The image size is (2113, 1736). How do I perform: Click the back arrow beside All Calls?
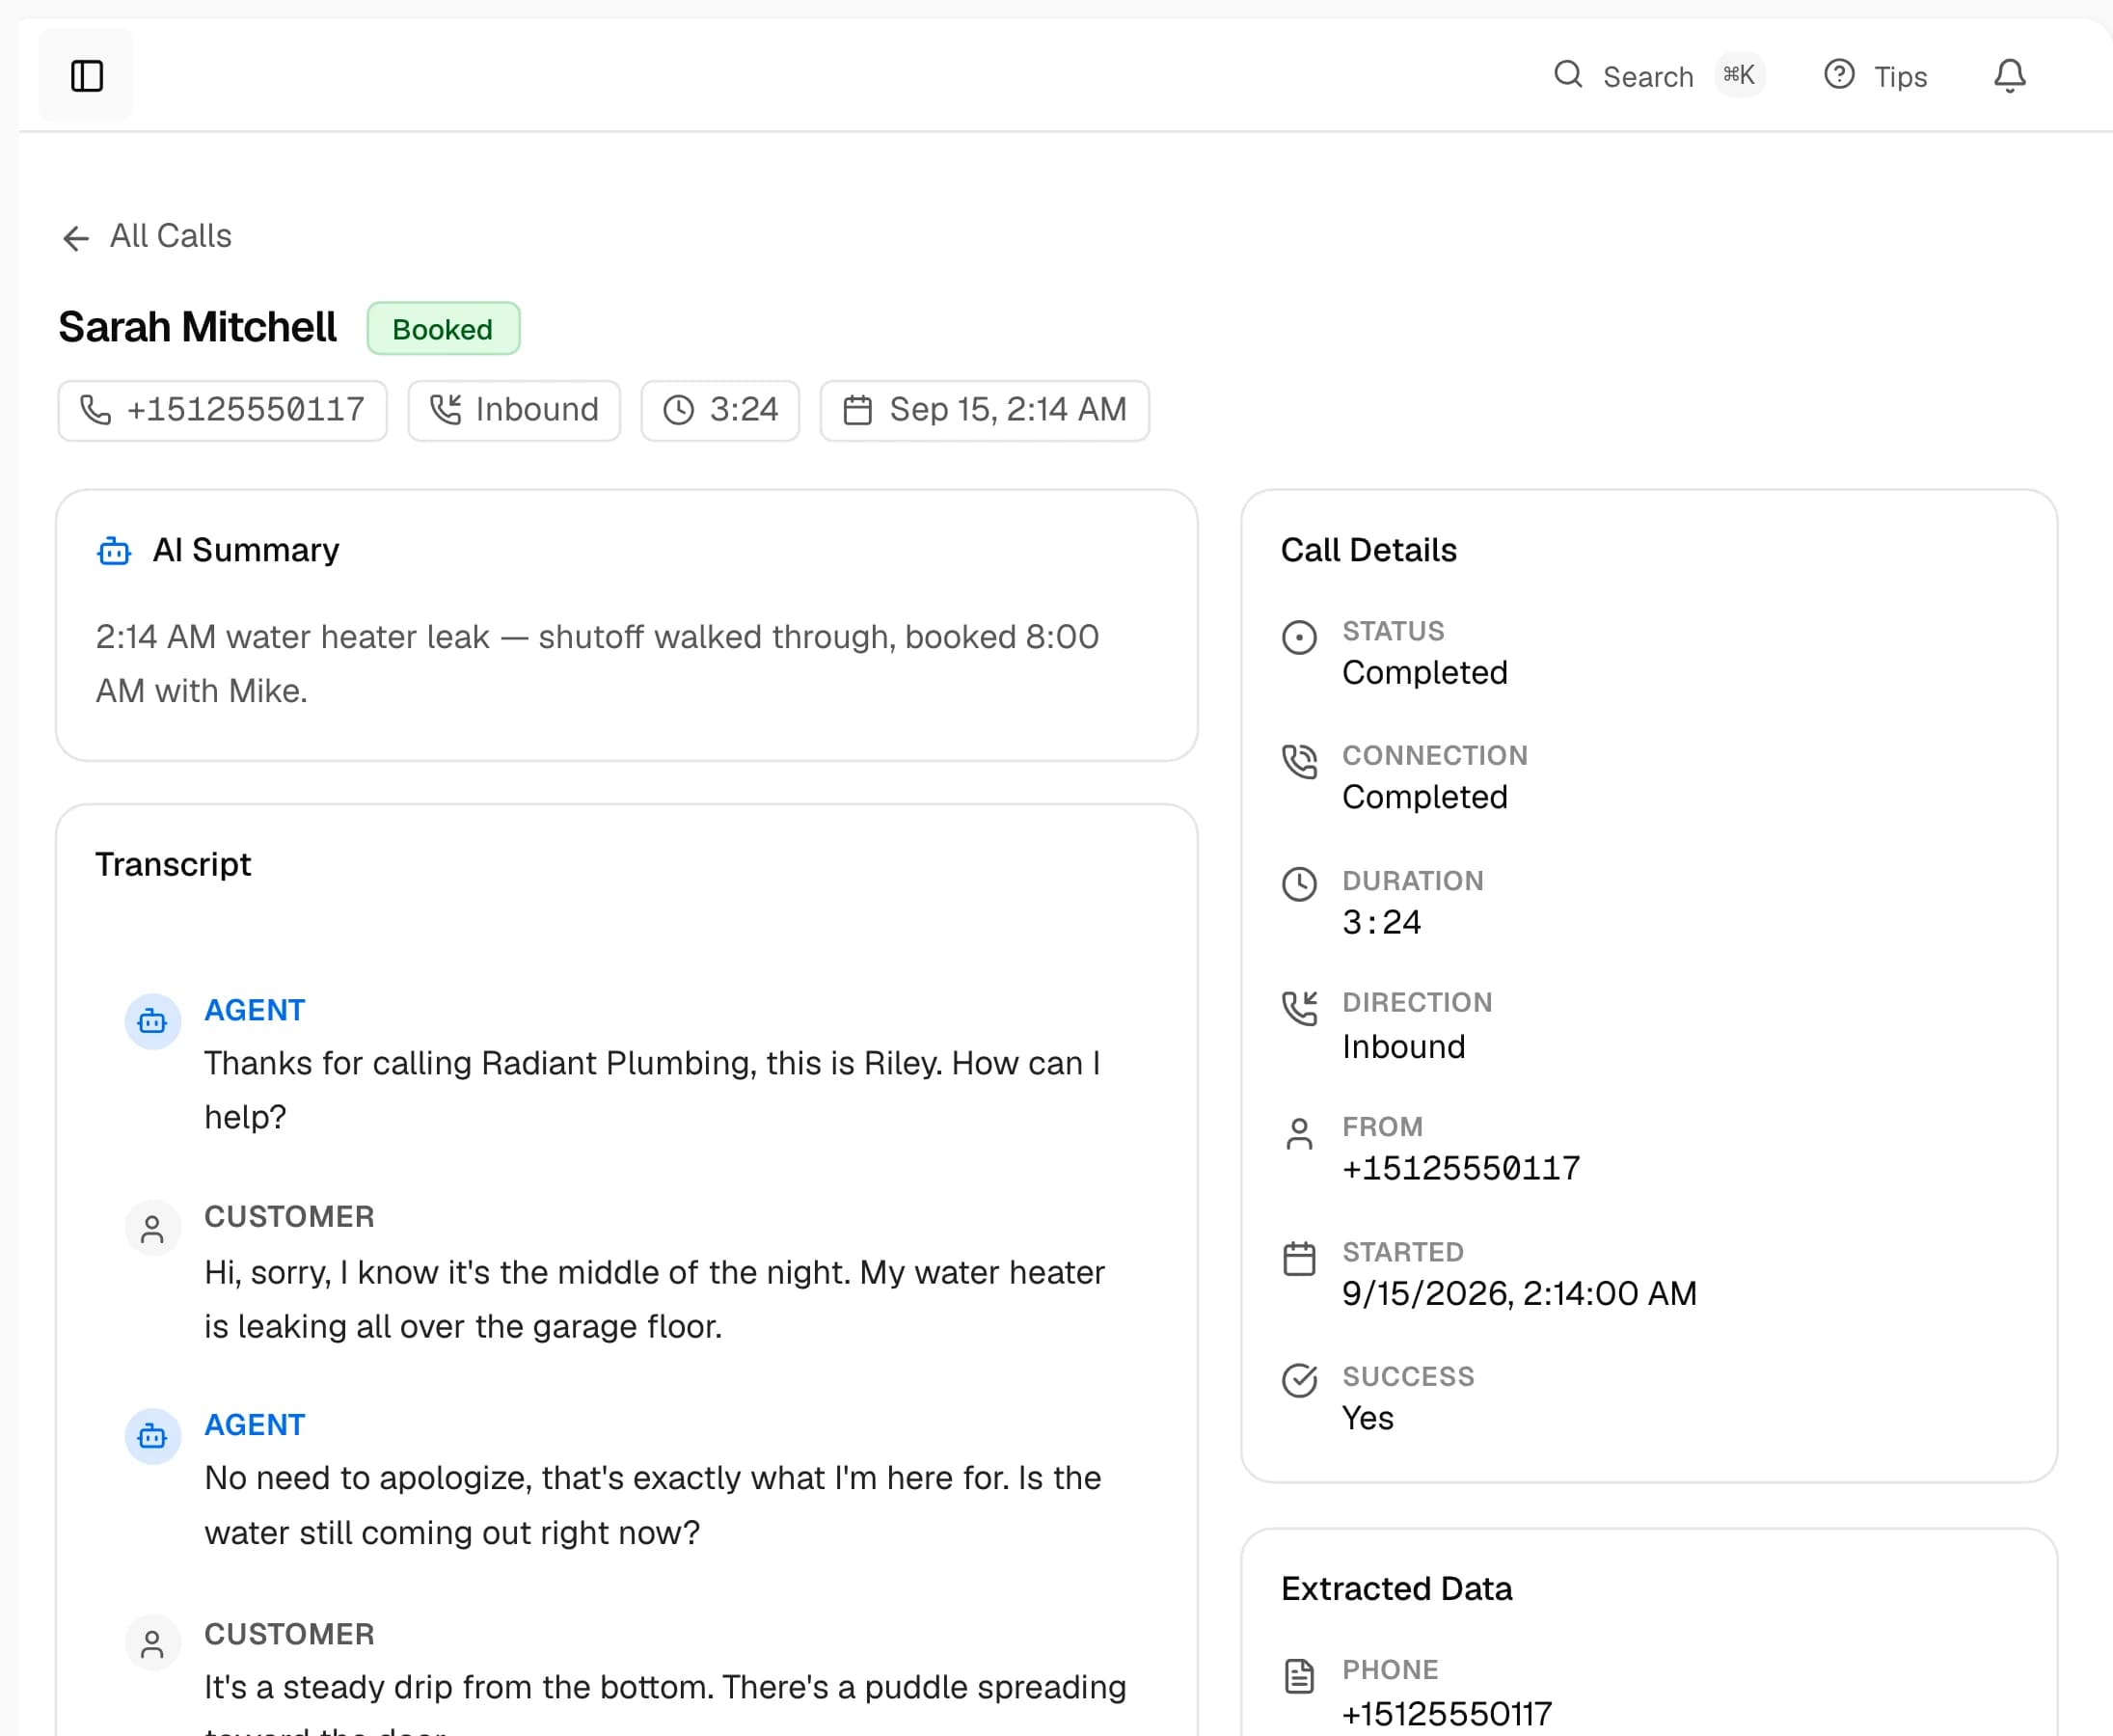(x=76, y=238)
